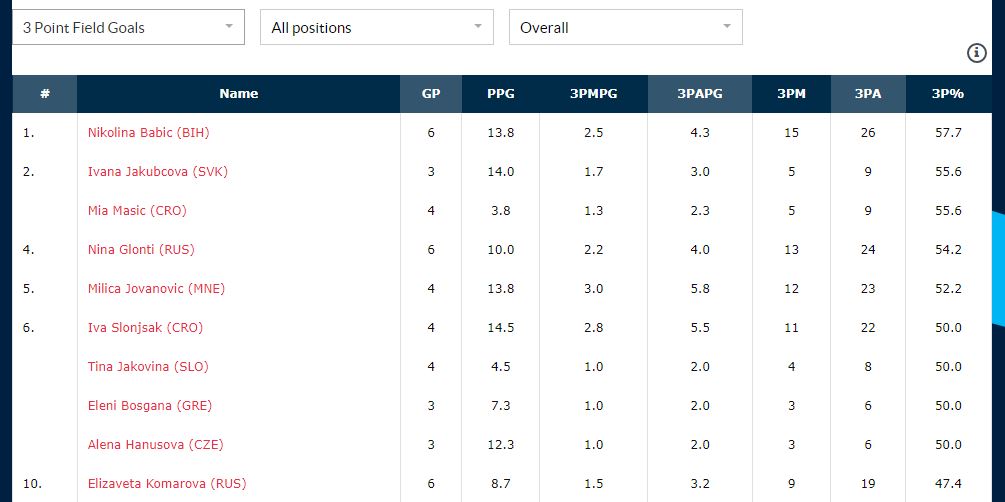The width and height of the screenshot is (1005, 502).
Task: Click Elizaveta Komarova (RUS) name link
Action: coord(167,483)
